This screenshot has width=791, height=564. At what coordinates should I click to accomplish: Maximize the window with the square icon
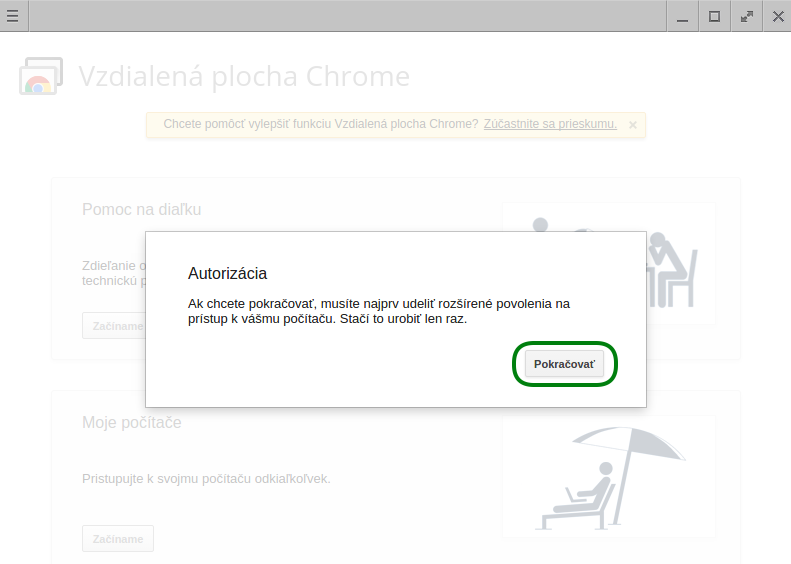[714, 16]
